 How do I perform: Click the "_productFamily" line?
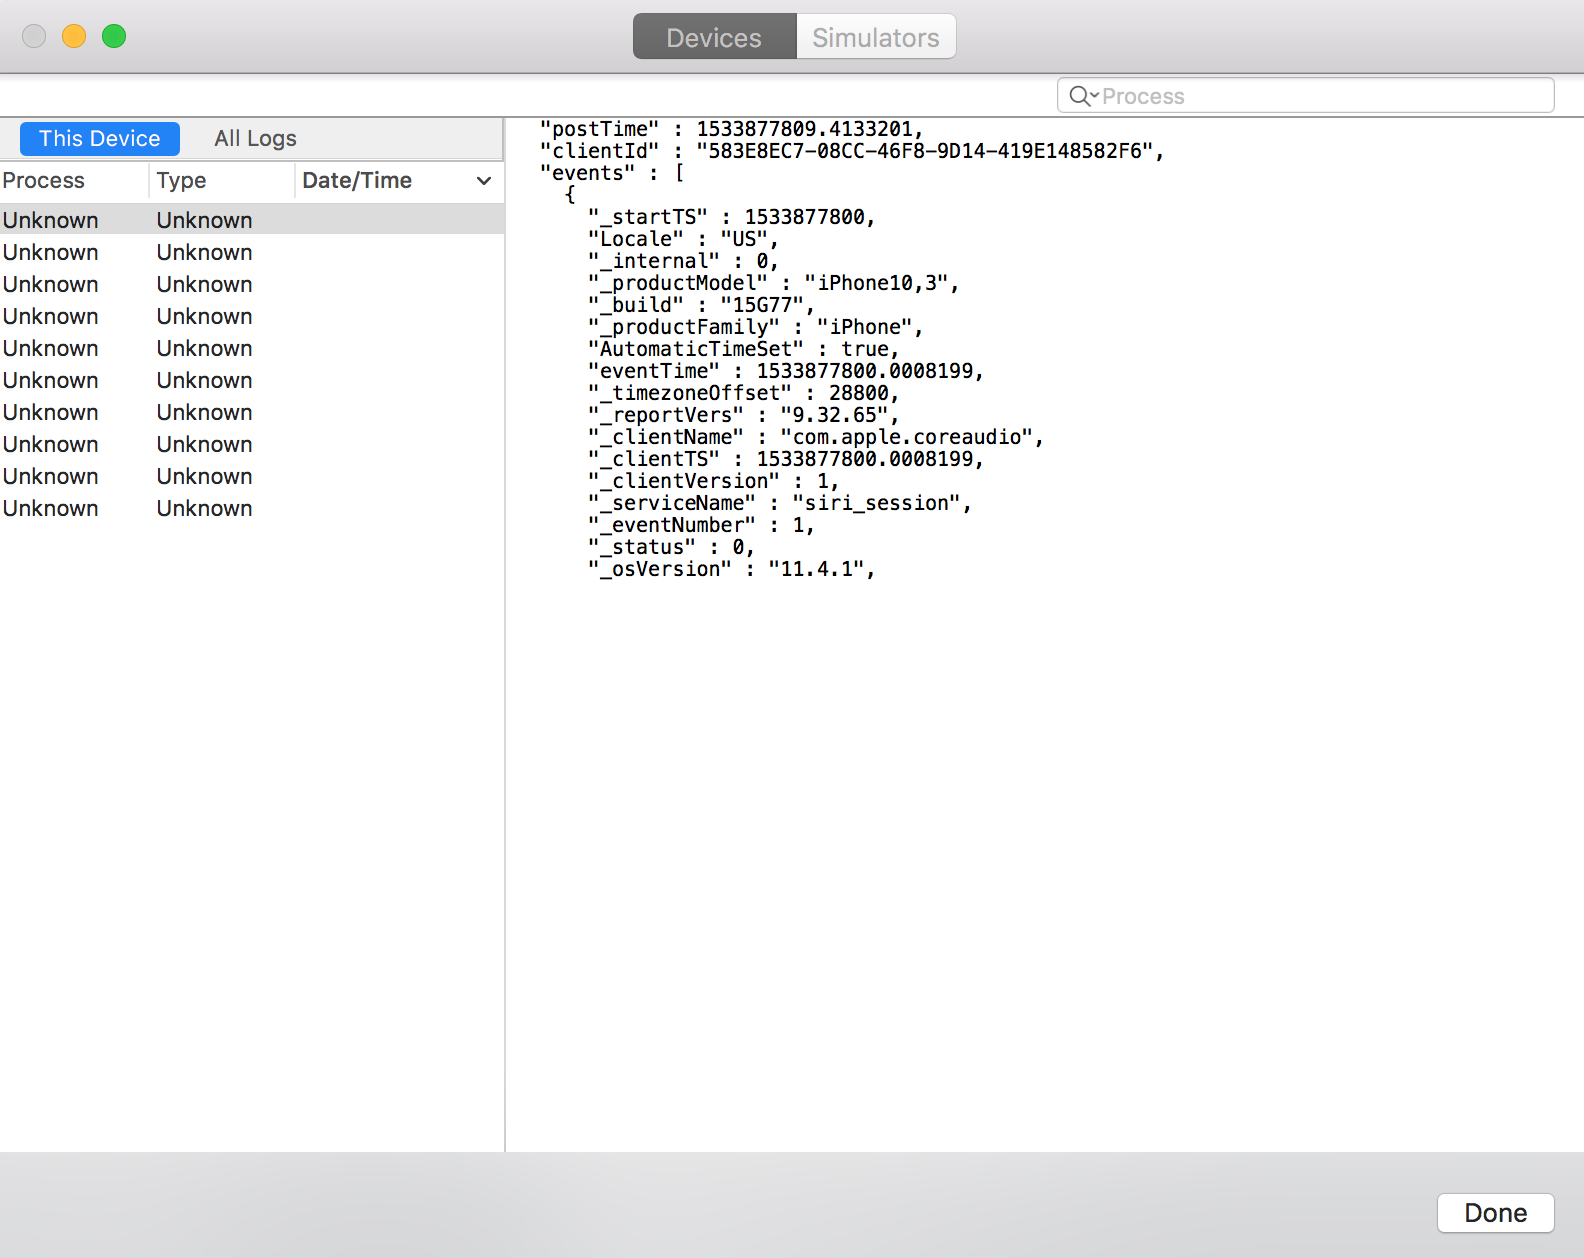pos(755,327)
